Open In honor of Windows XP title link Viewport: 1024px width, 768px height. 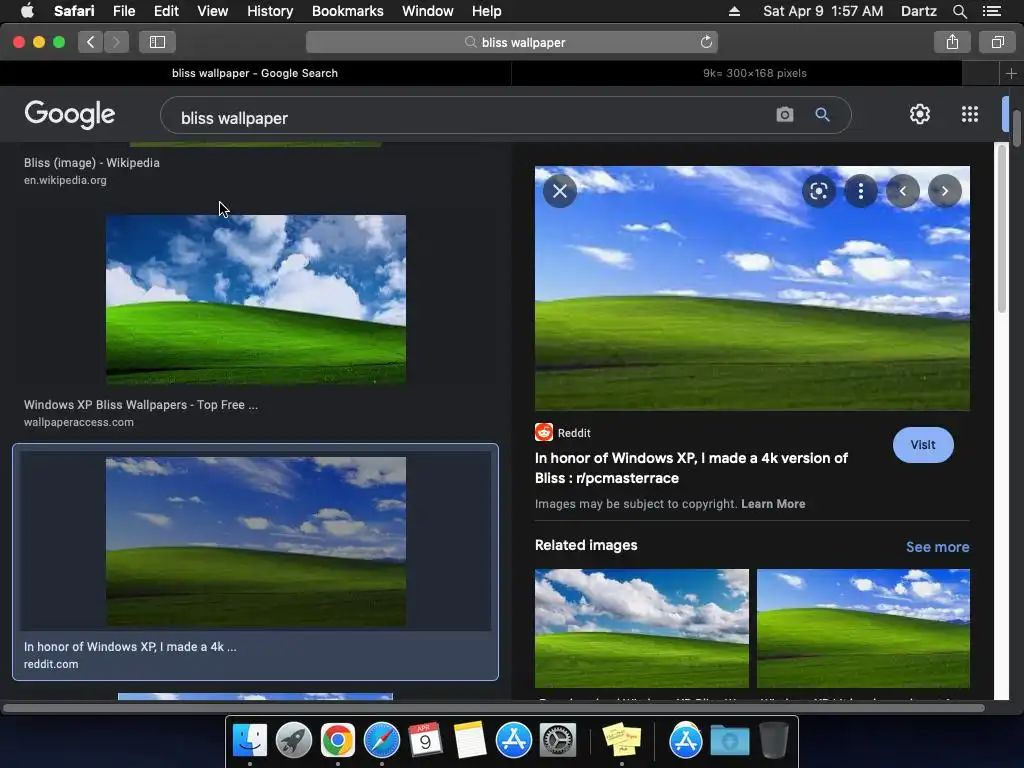[x=691, y=468]
